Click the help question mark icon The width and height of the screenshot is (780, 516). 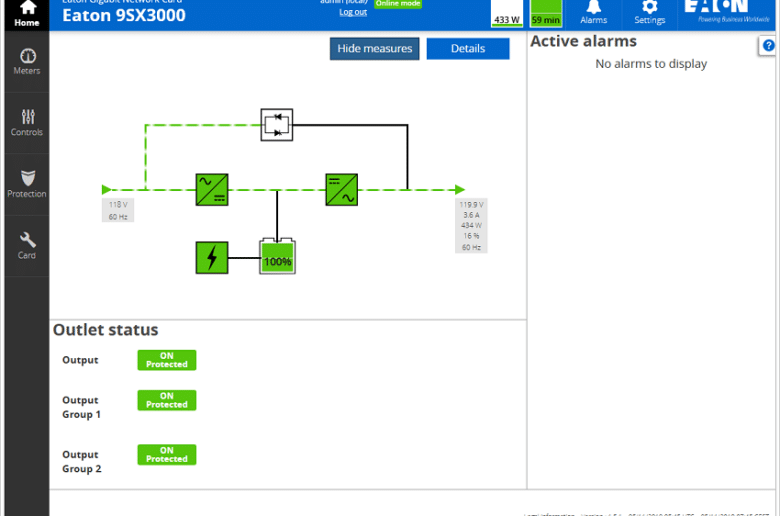[x=769, y=46]
